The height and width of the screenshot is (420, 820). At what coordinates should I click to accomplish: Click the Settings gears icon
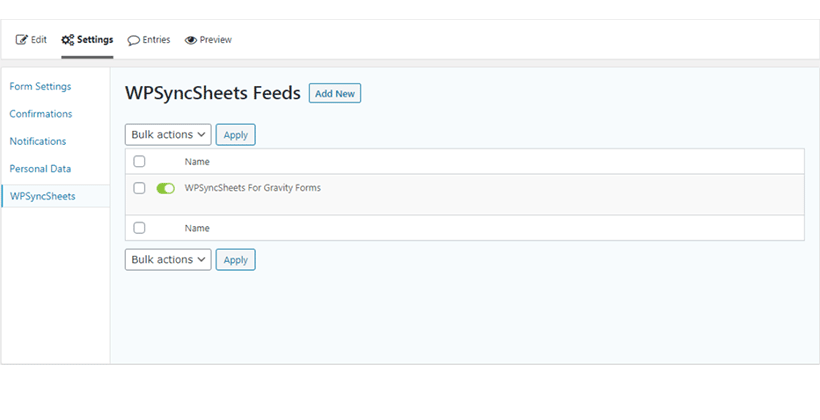(67, 40)
